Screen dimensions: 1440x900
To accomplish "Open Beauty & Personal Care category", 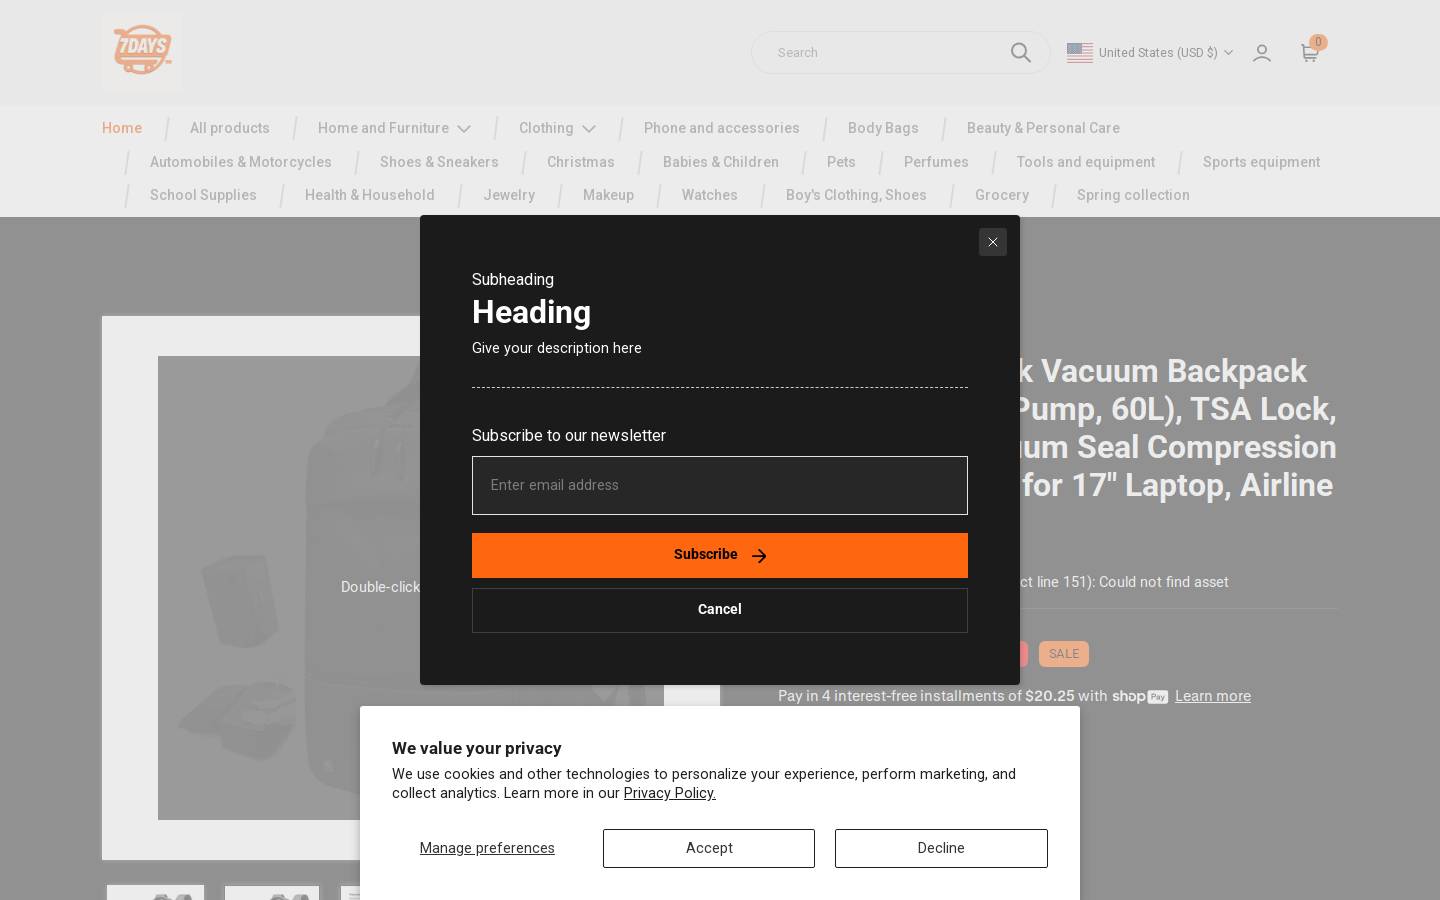I will tap(1043, 128).
